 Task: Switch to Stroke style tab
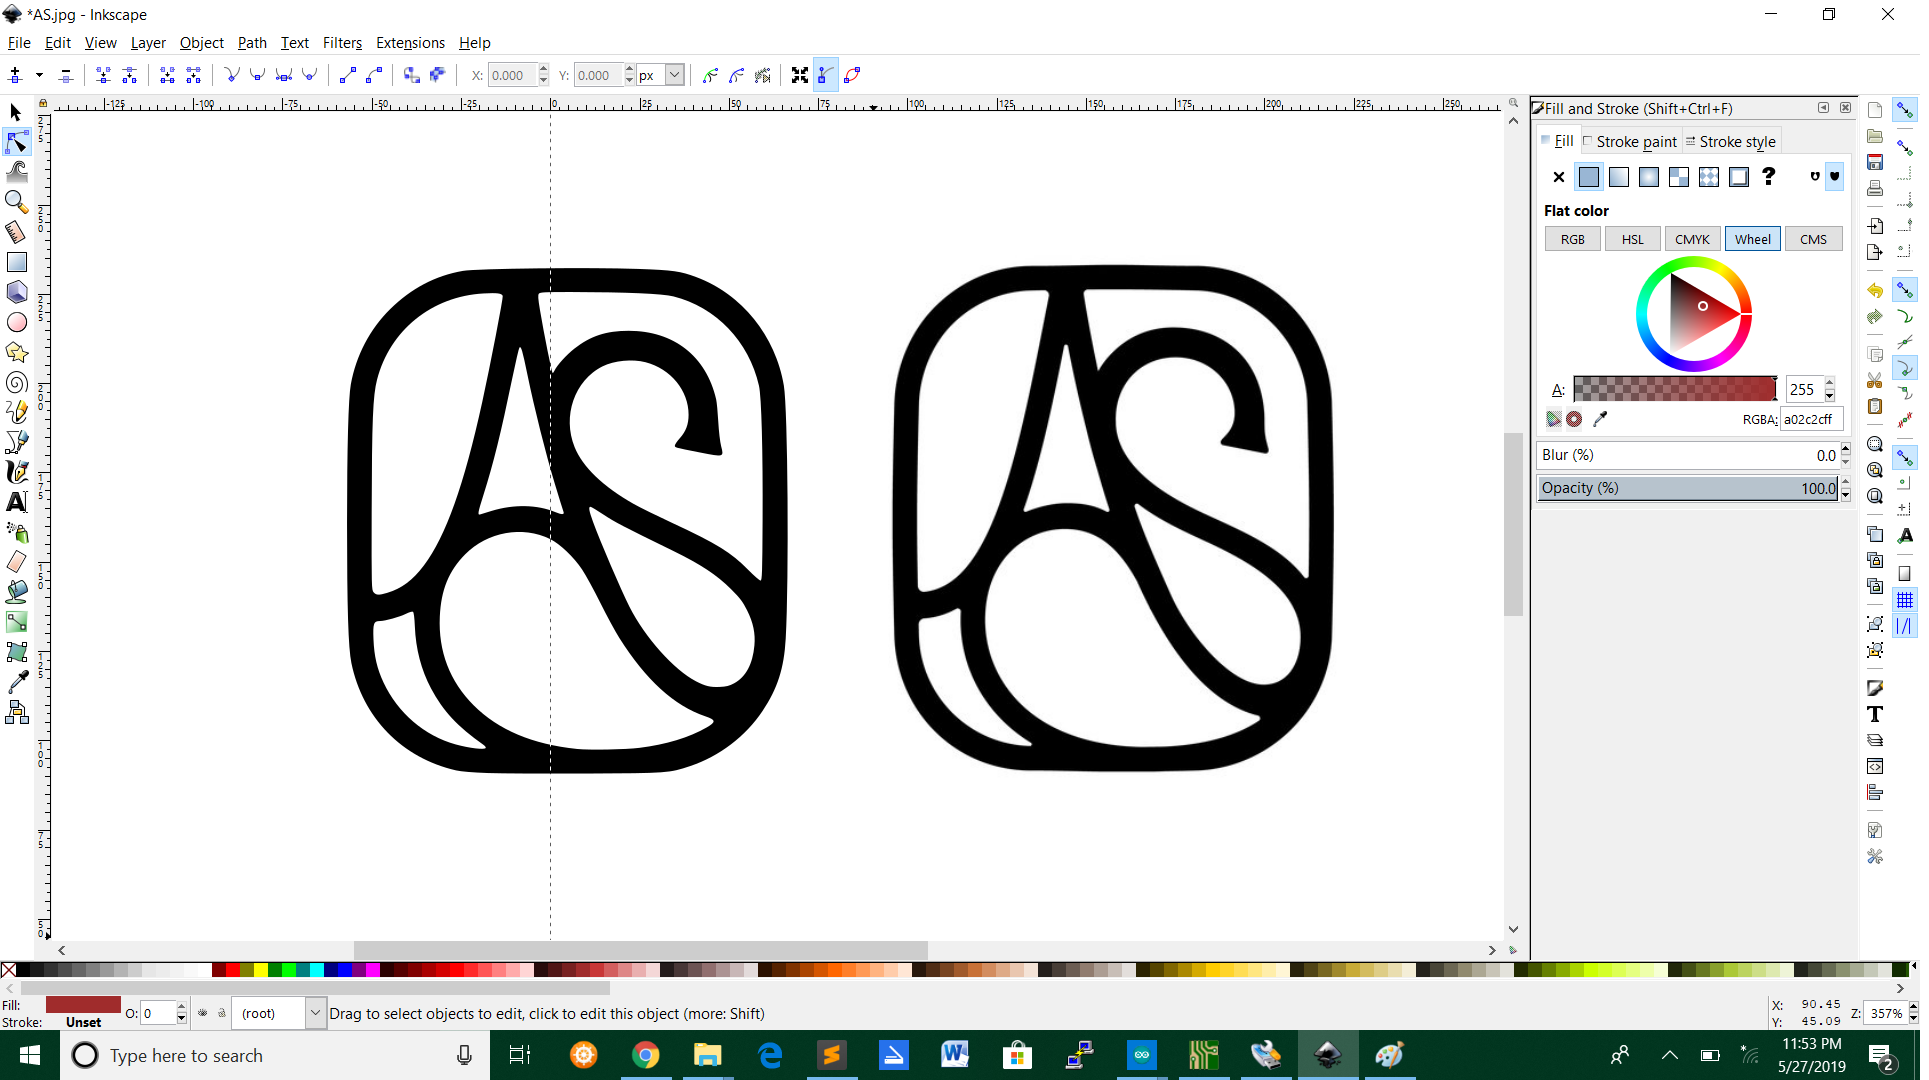(1731, 141)
